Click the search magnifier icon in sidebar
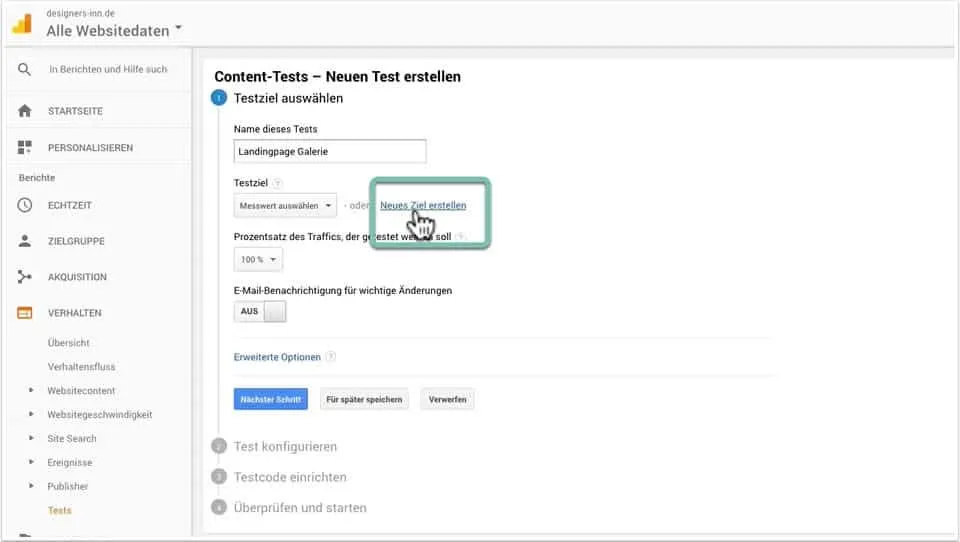This screenshot has width=960, height=542. tap(25, 70)
